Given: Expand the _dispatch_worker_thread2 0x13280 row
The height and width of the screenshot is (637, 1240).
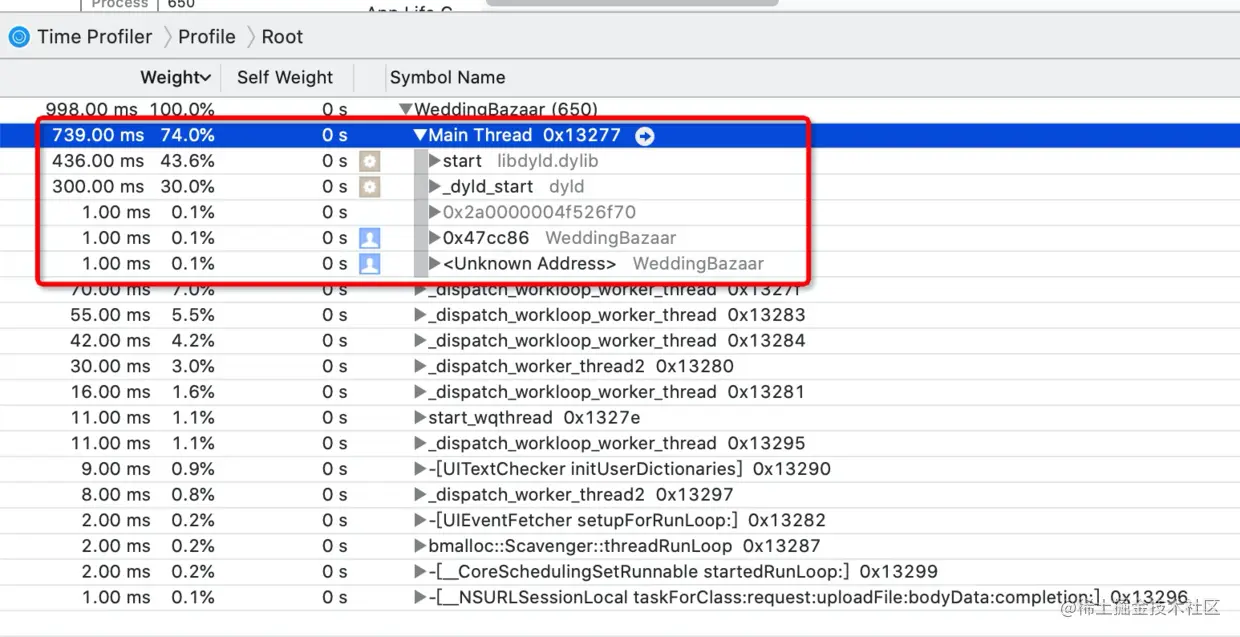Looking at the screenshot, I should [x=420, y=366].
